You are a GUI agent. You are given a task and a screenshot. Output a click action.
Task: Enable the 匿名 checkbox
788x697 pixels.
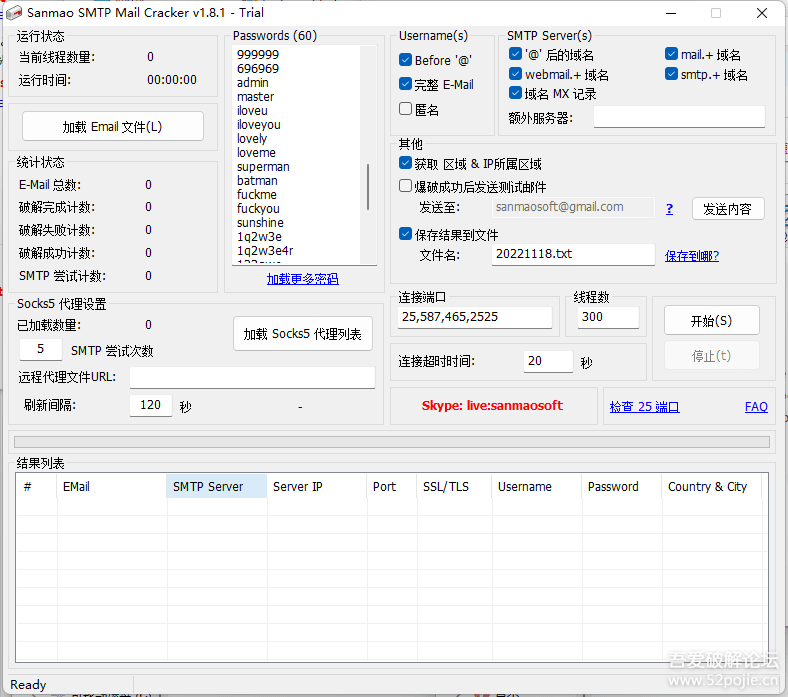[406, 109]
